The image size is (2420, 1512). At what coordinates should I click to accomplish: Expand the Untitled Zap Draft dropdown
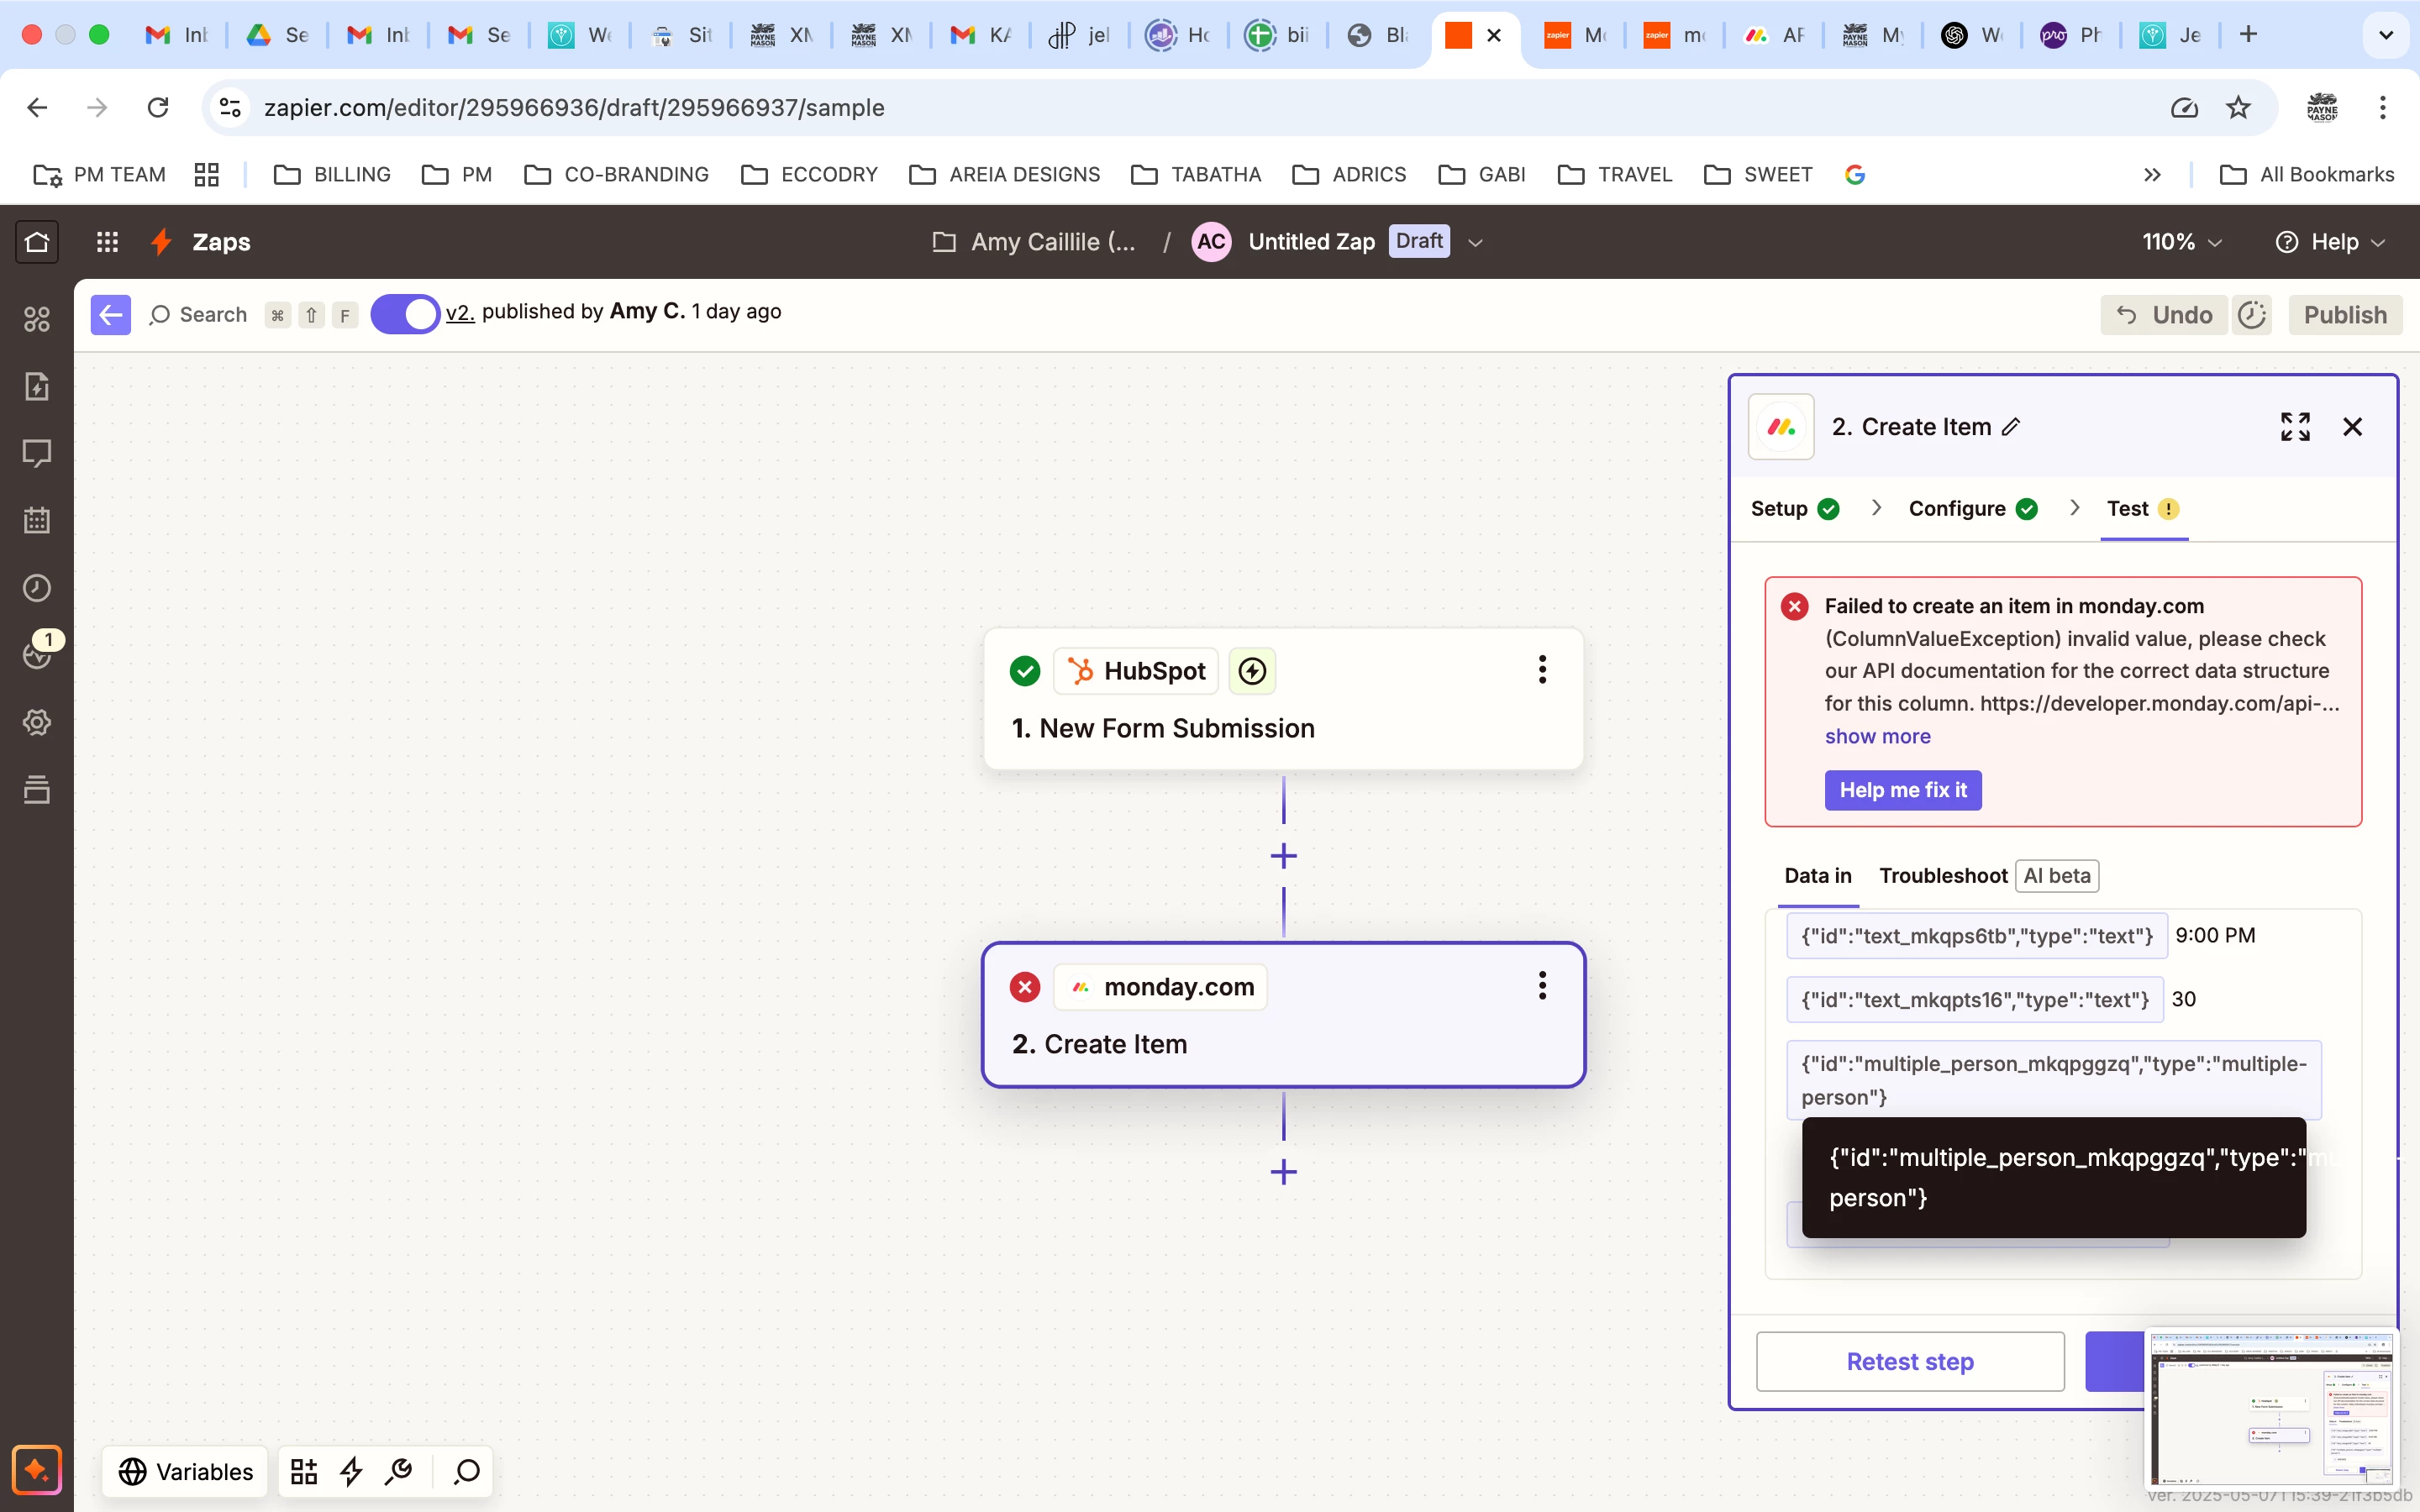1475,242
